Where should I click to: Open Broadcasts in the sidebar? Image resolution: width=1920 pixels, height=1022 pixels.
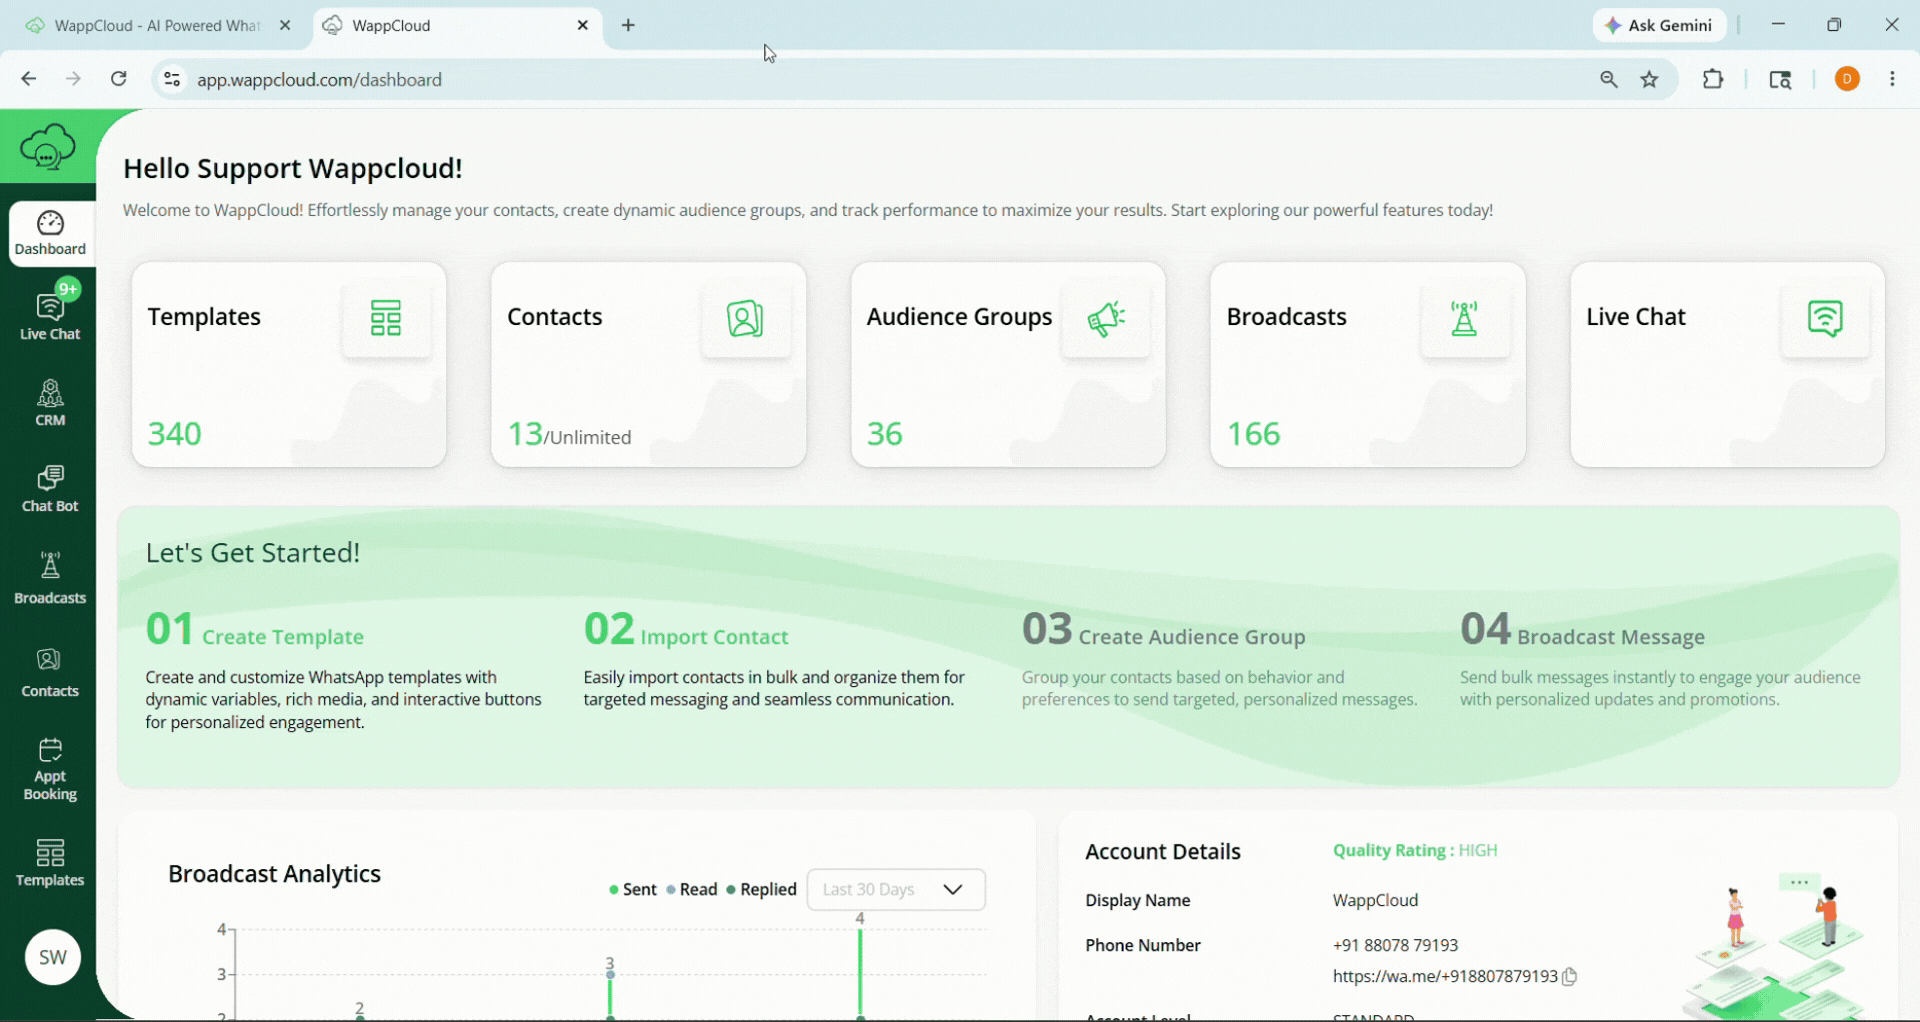tap(50, 578)
